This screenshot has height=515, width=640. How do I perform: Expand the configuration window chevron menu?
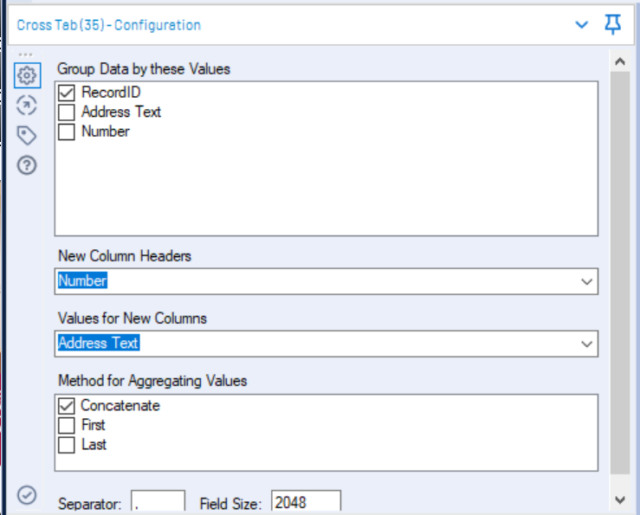pos(582,25)
